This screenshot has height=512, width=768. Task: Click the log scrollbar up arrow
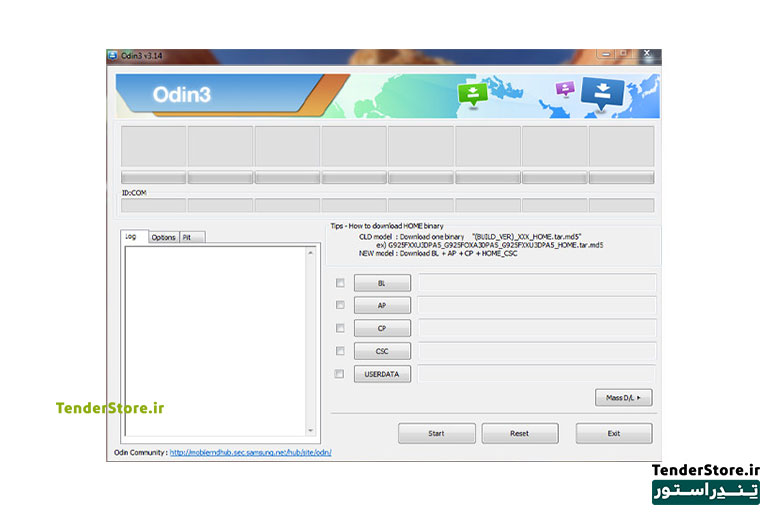point(311,253)
